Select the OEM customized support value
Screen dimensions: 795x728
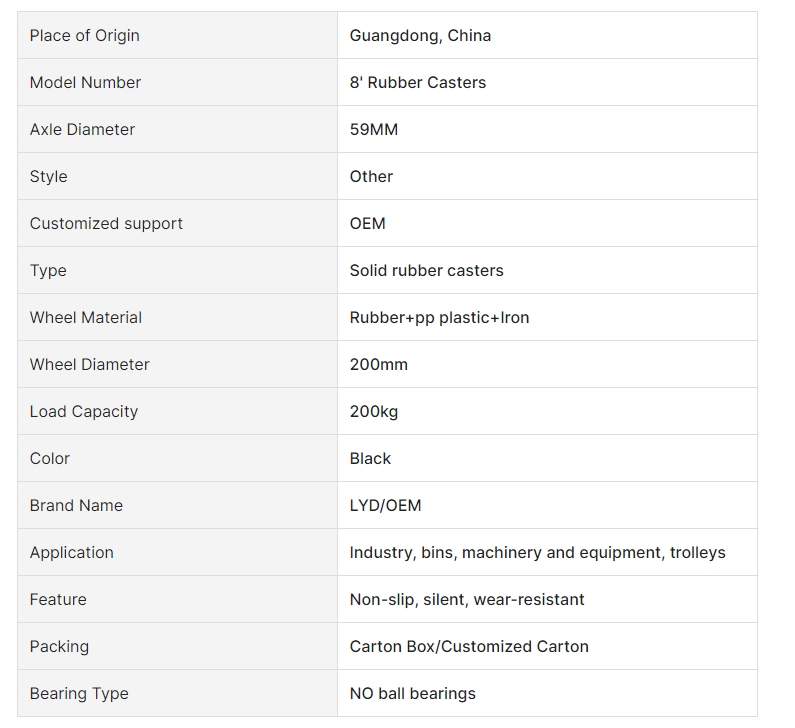point(368,224)
